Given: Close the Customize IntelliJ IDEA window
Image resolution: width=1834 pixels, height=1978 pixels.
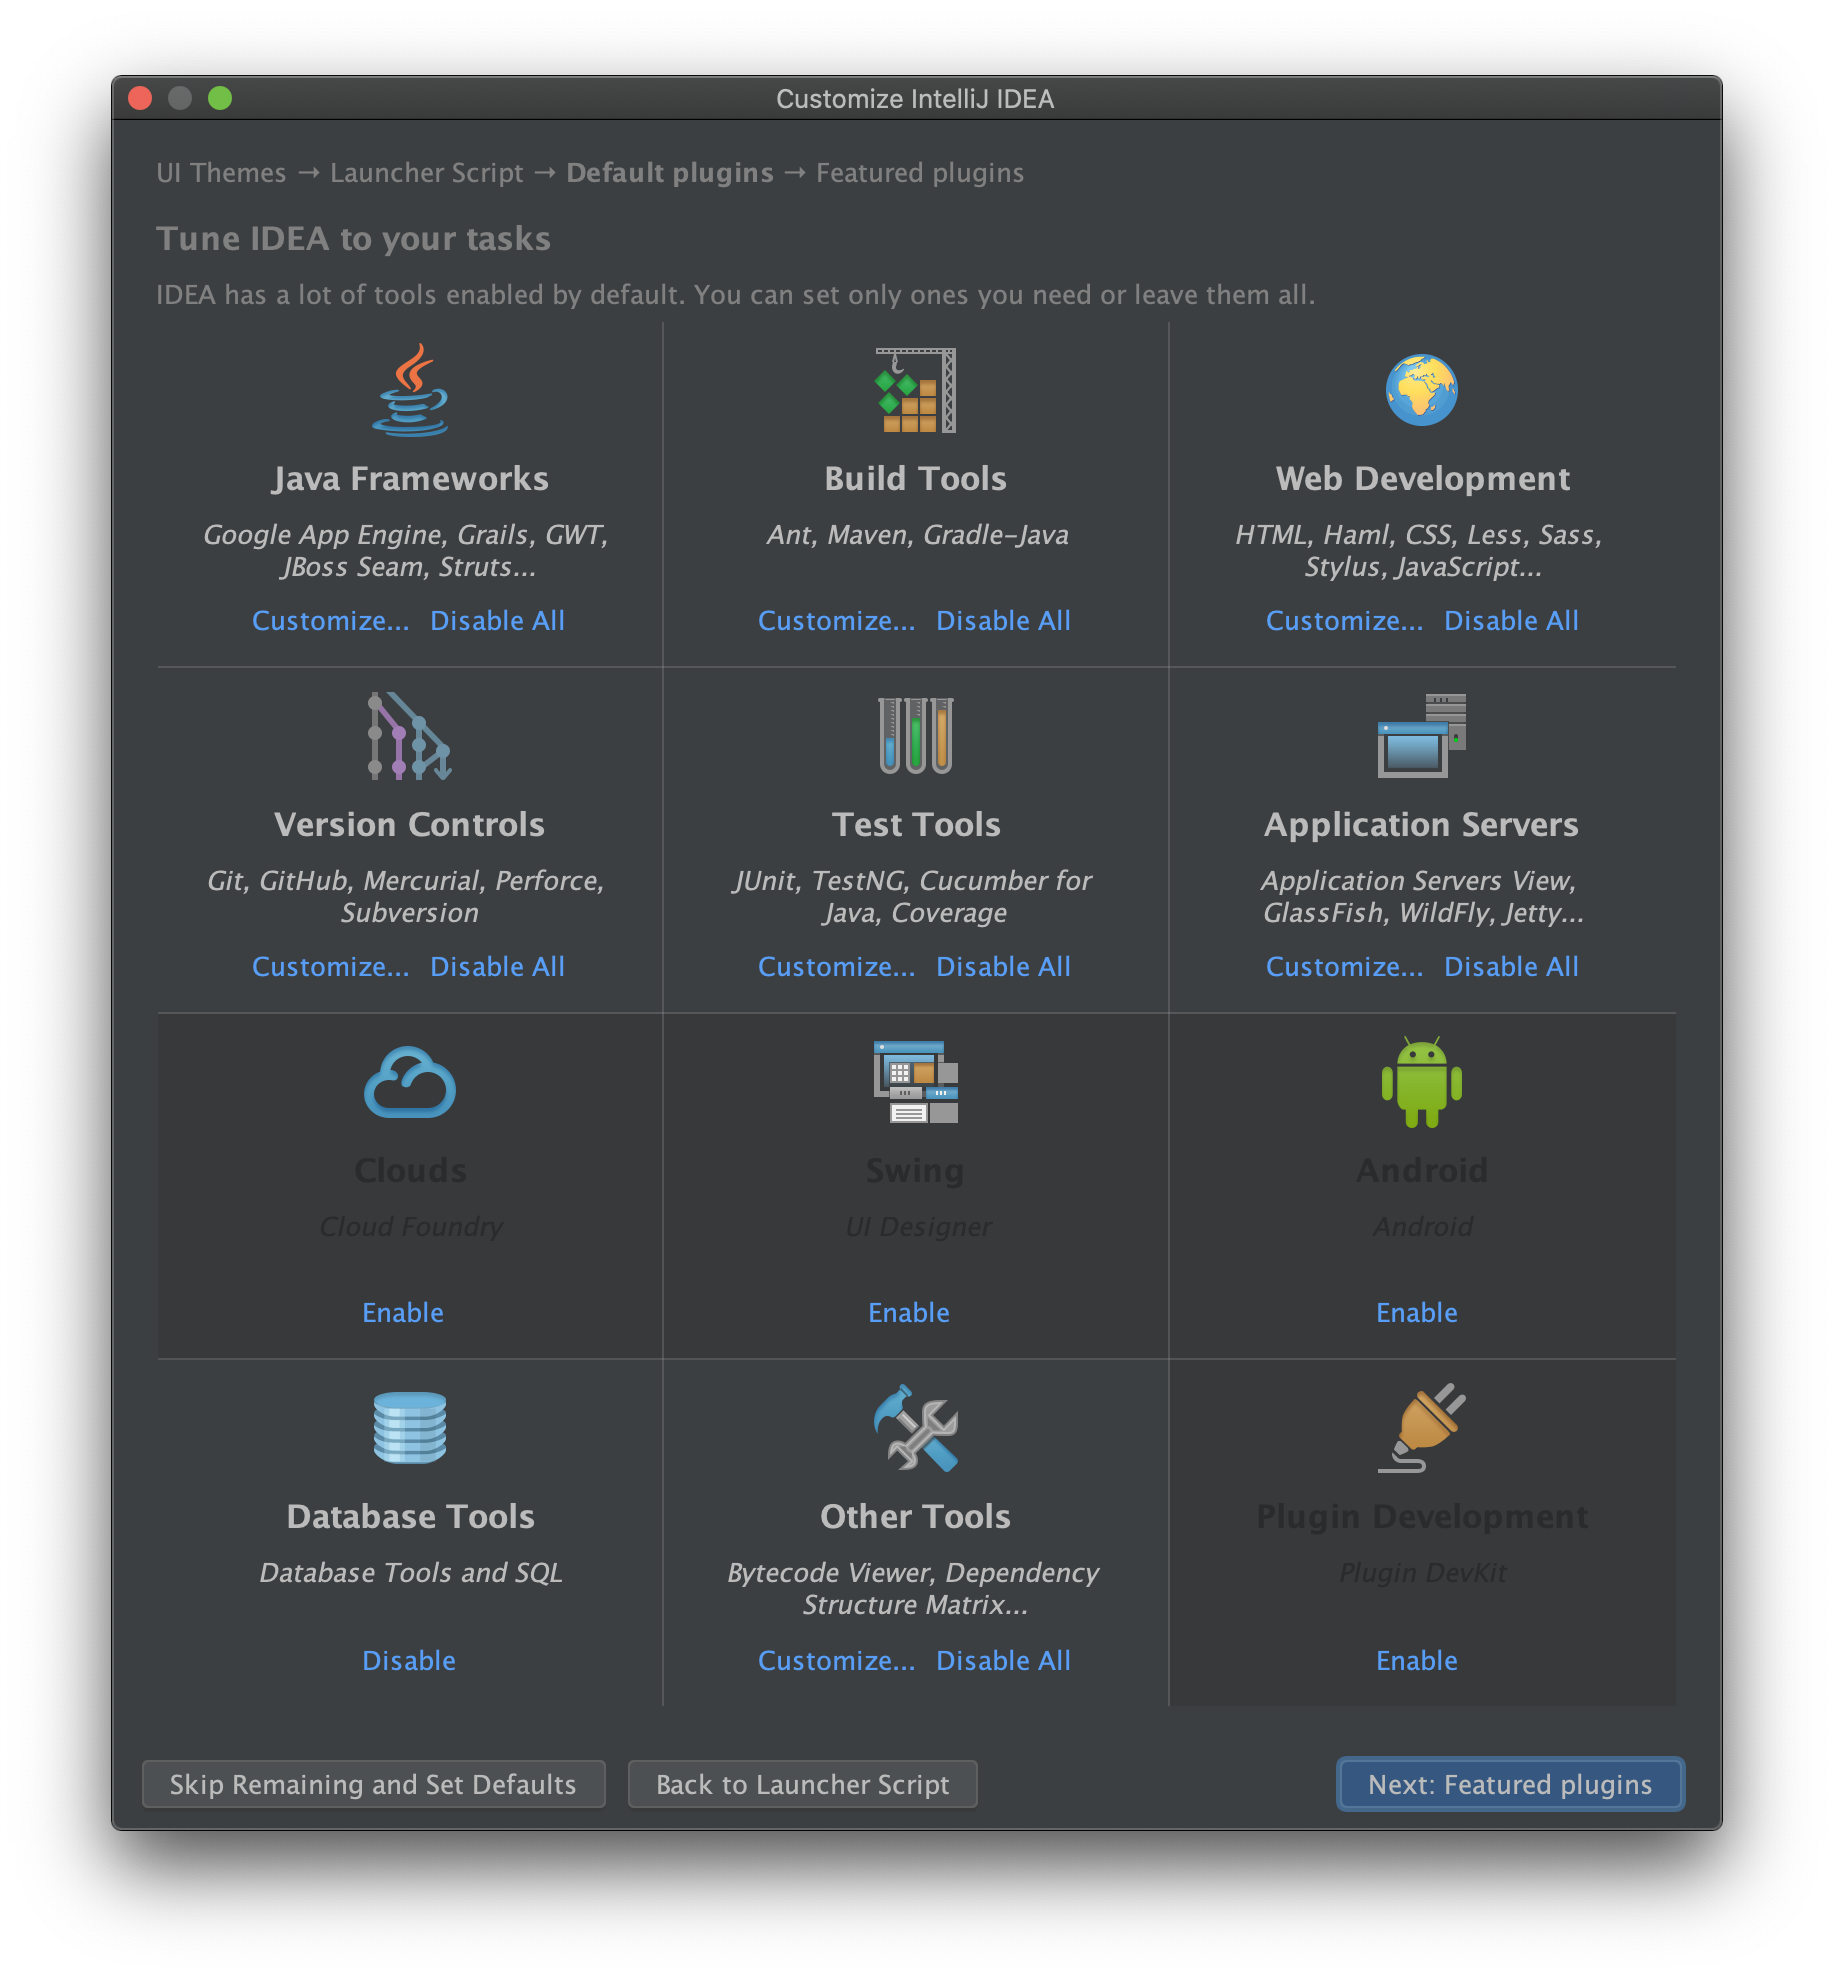Looking at the screenshot, I should 141,98.
